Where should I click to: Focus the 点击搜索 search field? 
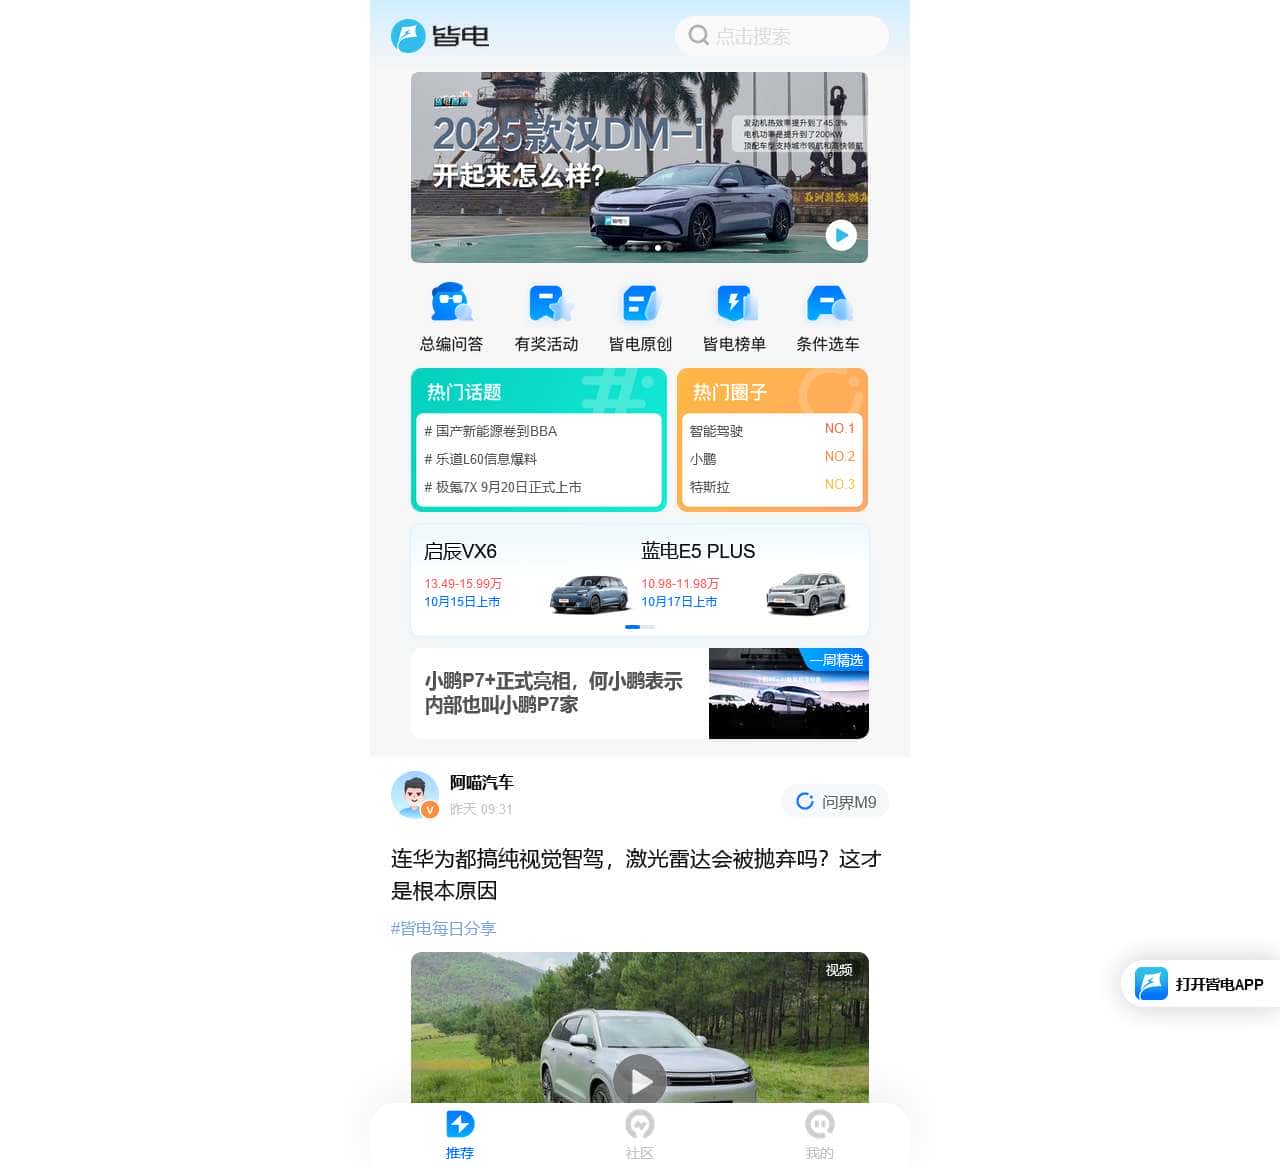[x=782, y=36]
